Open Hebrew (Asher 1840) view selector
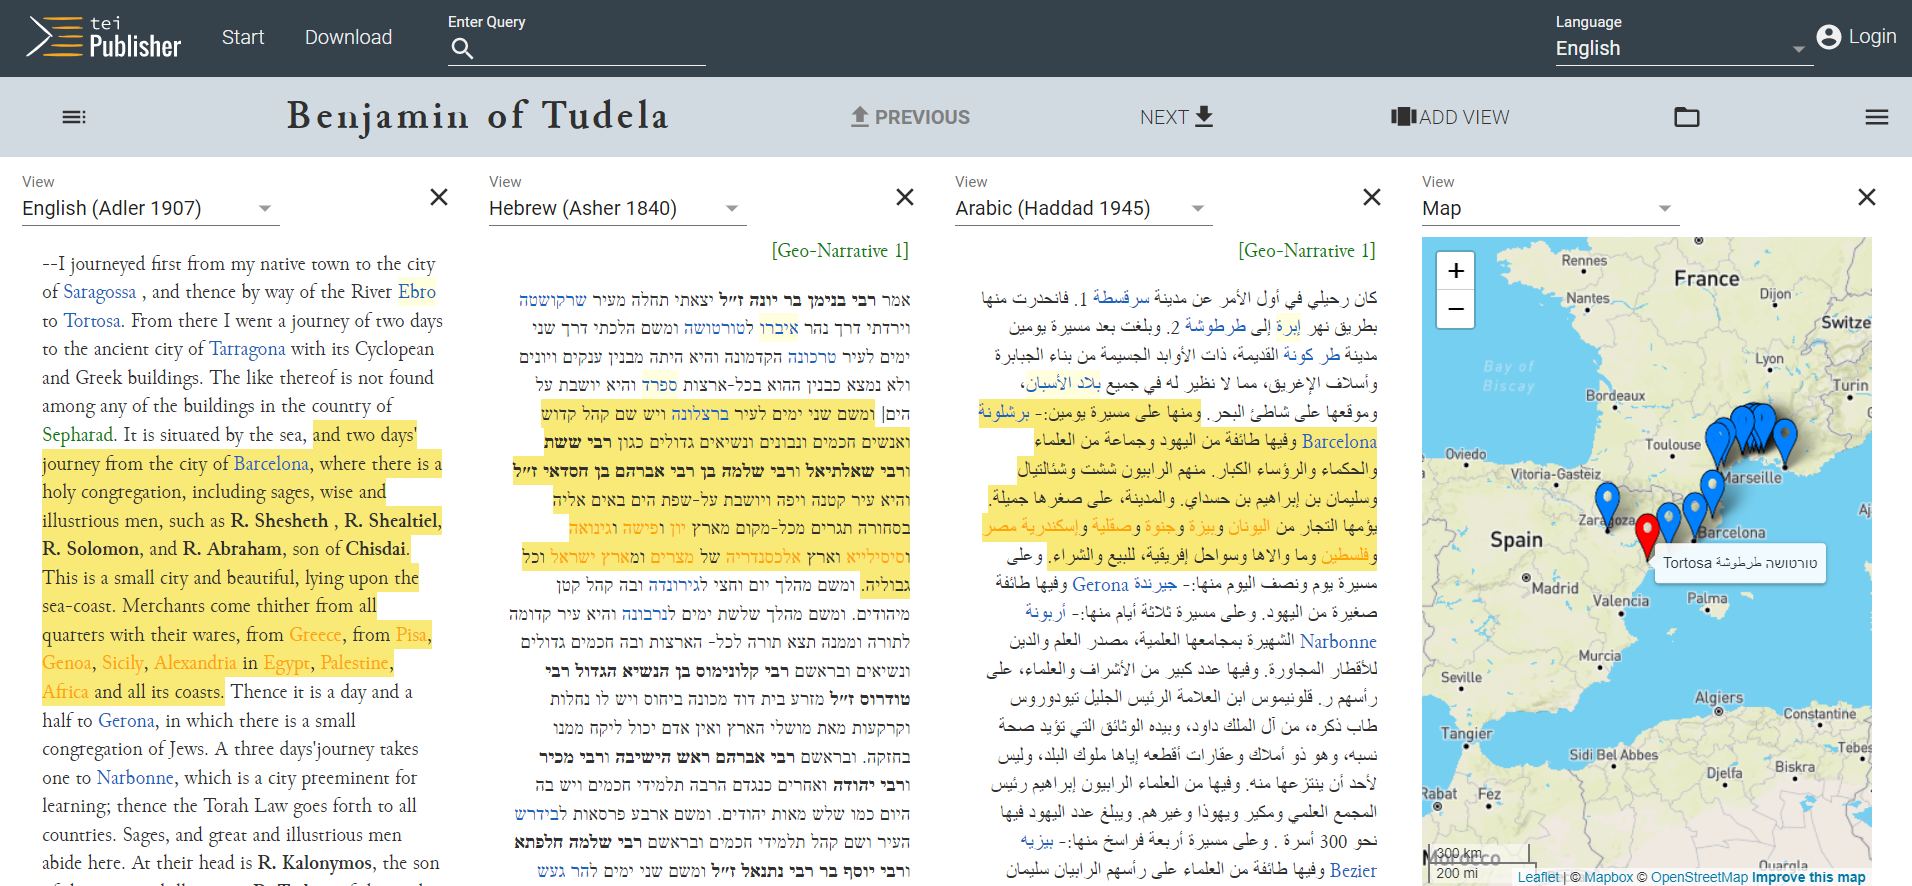 [x=617, y=208]
